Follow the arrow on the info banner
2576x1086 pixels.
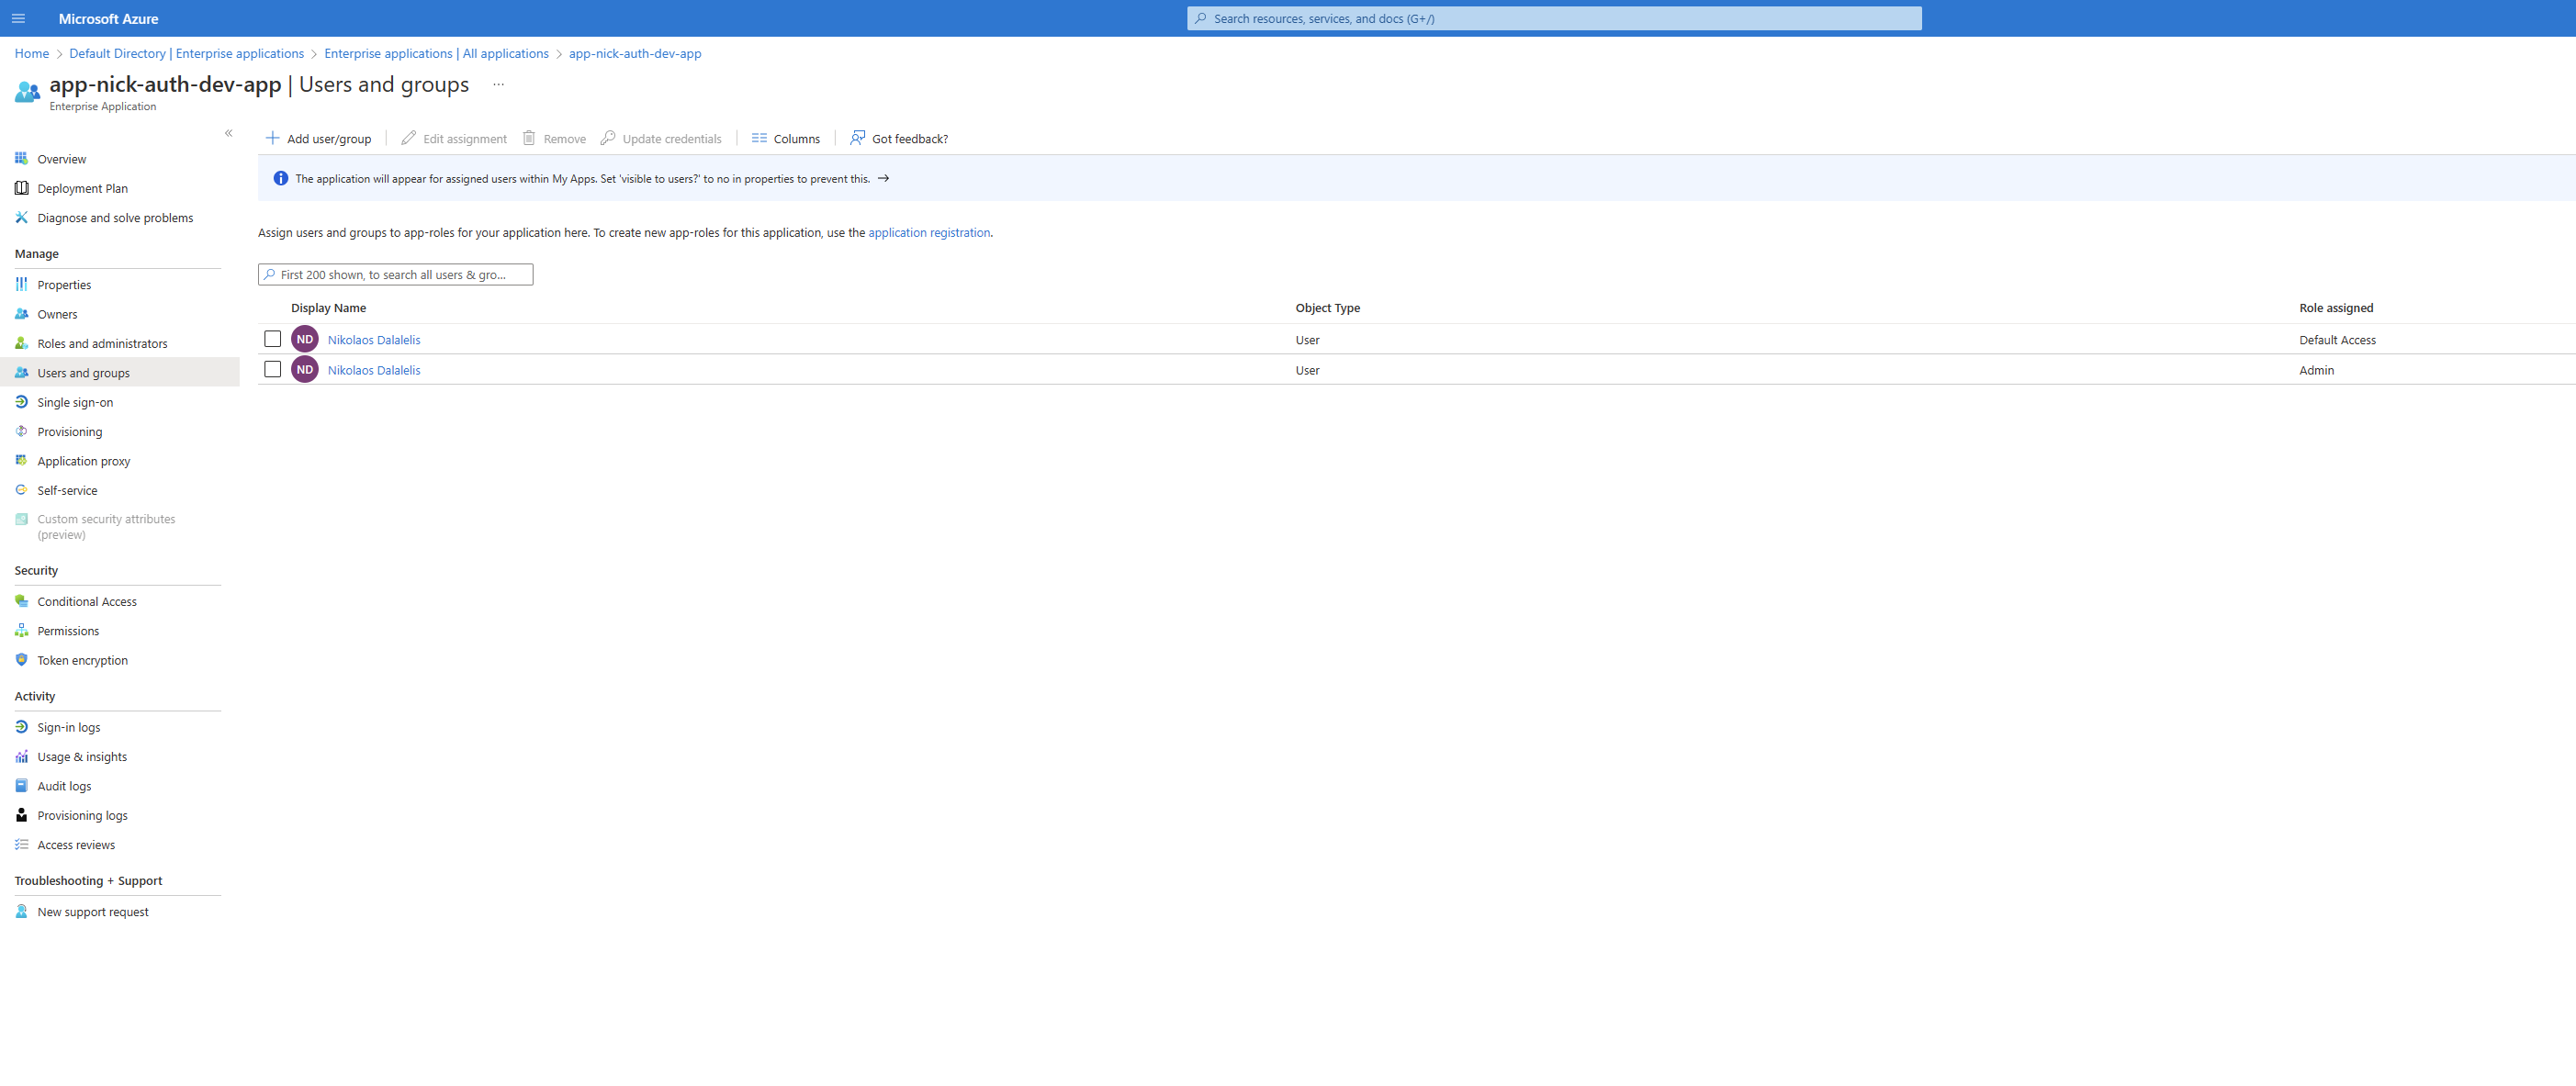(883, 179)
